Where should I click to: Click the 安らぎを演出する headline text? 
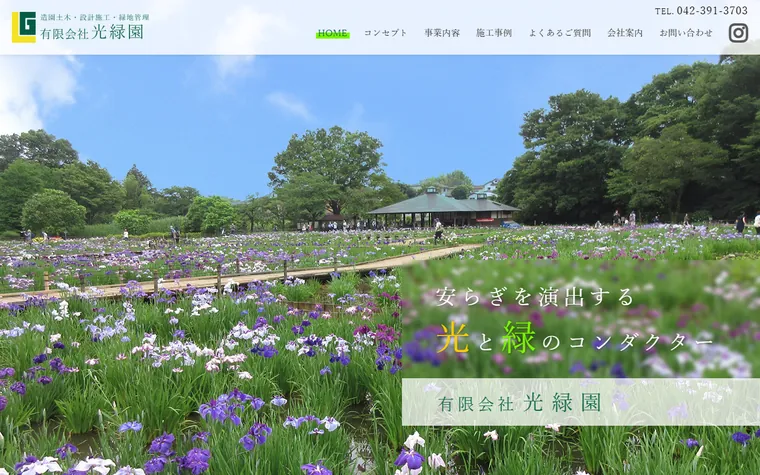(535, 297)
